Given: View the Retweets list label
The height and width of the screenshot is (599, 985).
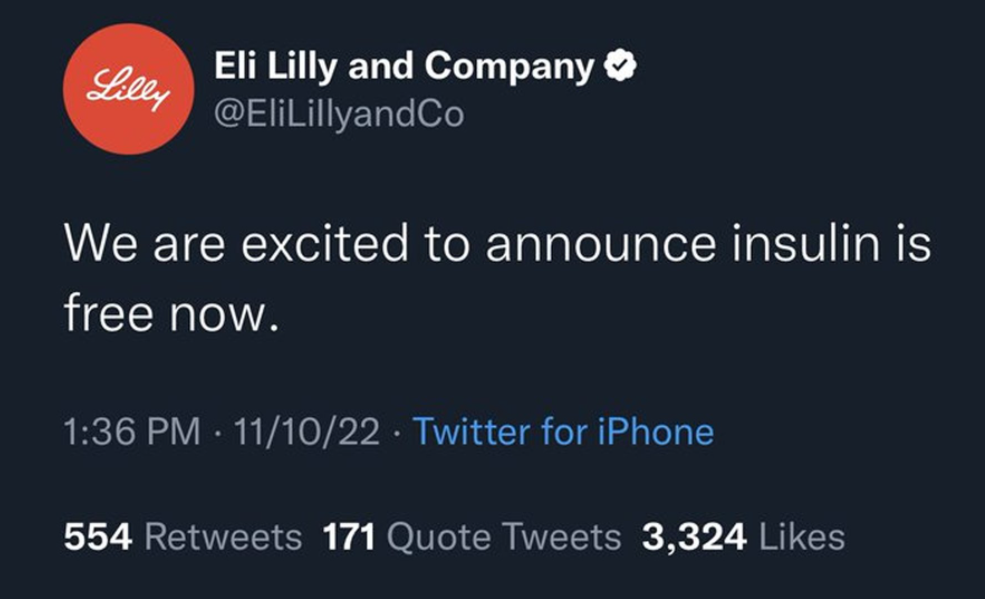Looking at the screenshot, I should pyautogui.click(x=223, y=537).
